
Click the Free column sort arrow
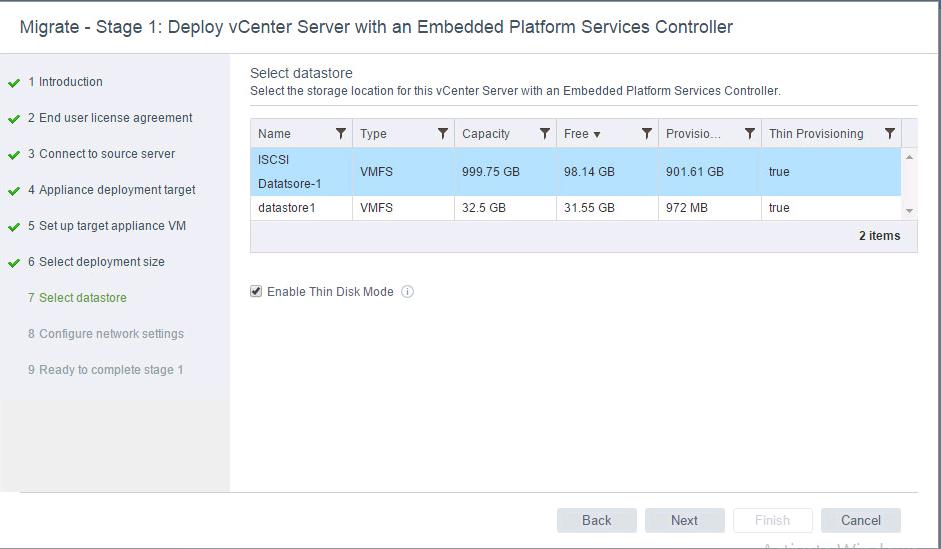click(597, 134)
